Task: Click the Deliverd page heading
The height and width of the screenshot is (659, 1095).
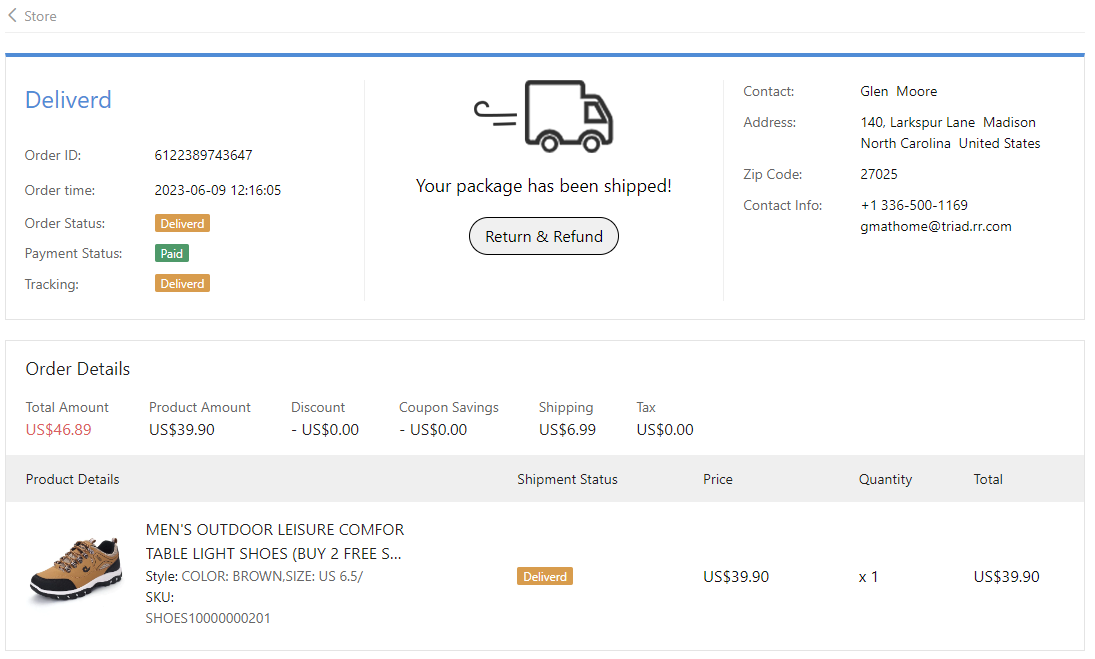Action: [x=68, y=100]
